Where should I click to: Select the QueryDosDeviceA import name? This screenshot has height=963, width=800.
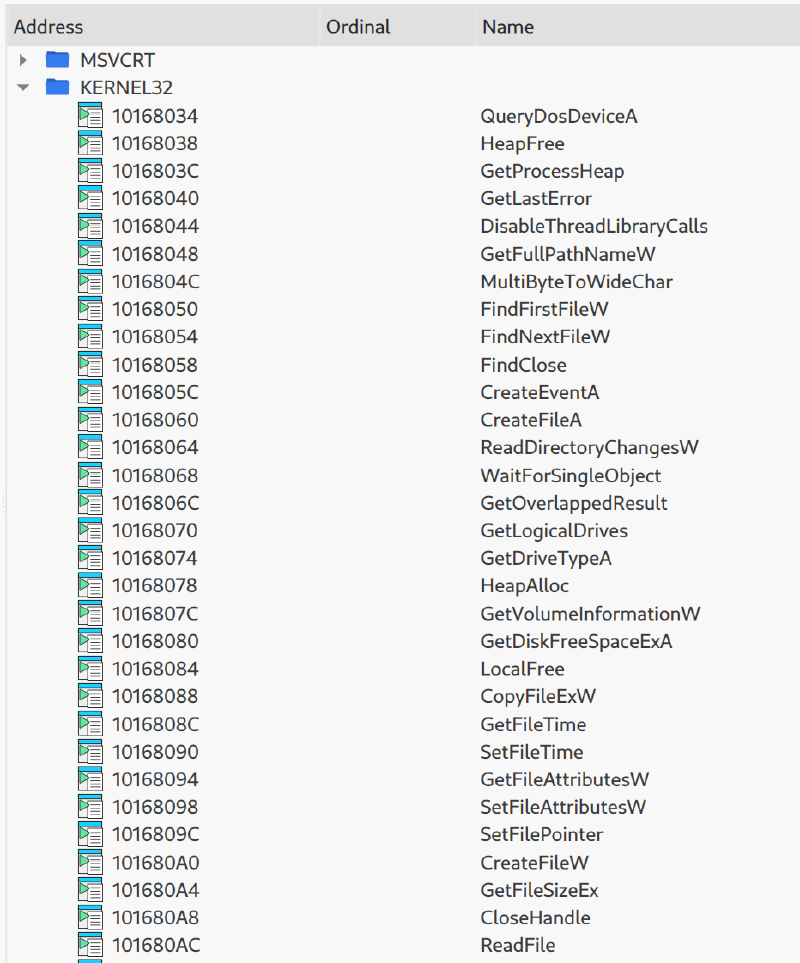(559, 116)
